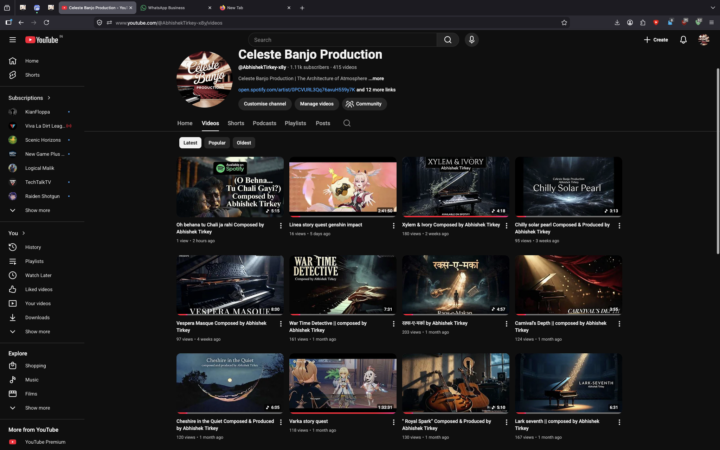Open the Community button
Image resolution: width=720 pixels, height=450 pixels.
click(364, 104)
